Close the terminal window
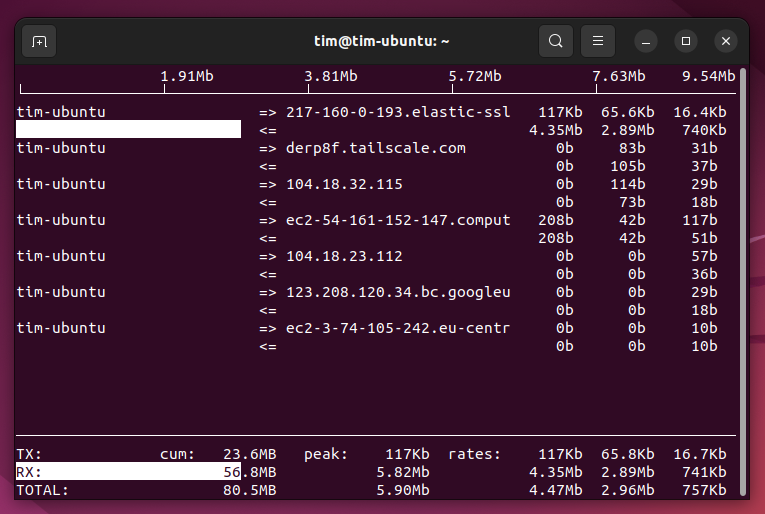Viewport: 765px width, 514px height. 726,41
